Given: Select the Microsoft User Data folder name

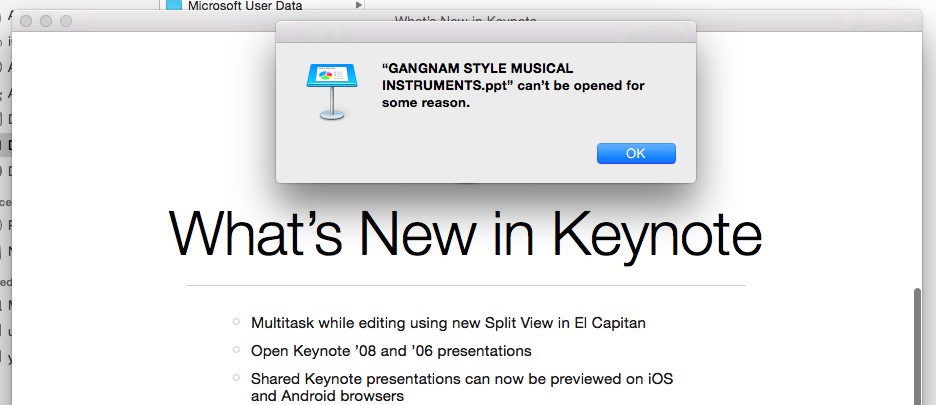Looking at the screenshot, I should click(246, 6).
